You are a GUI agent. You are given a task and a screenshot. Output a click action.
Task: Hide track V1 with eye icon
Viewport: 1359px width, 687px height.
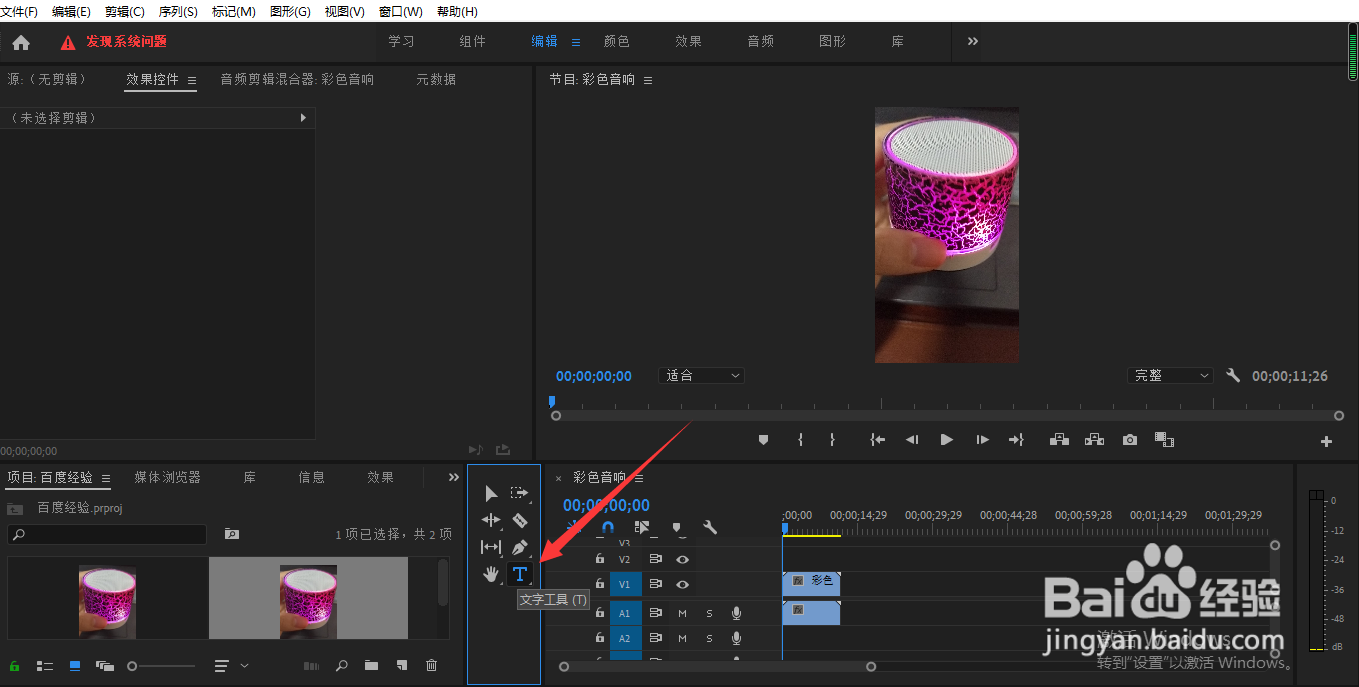click(682, 584)
